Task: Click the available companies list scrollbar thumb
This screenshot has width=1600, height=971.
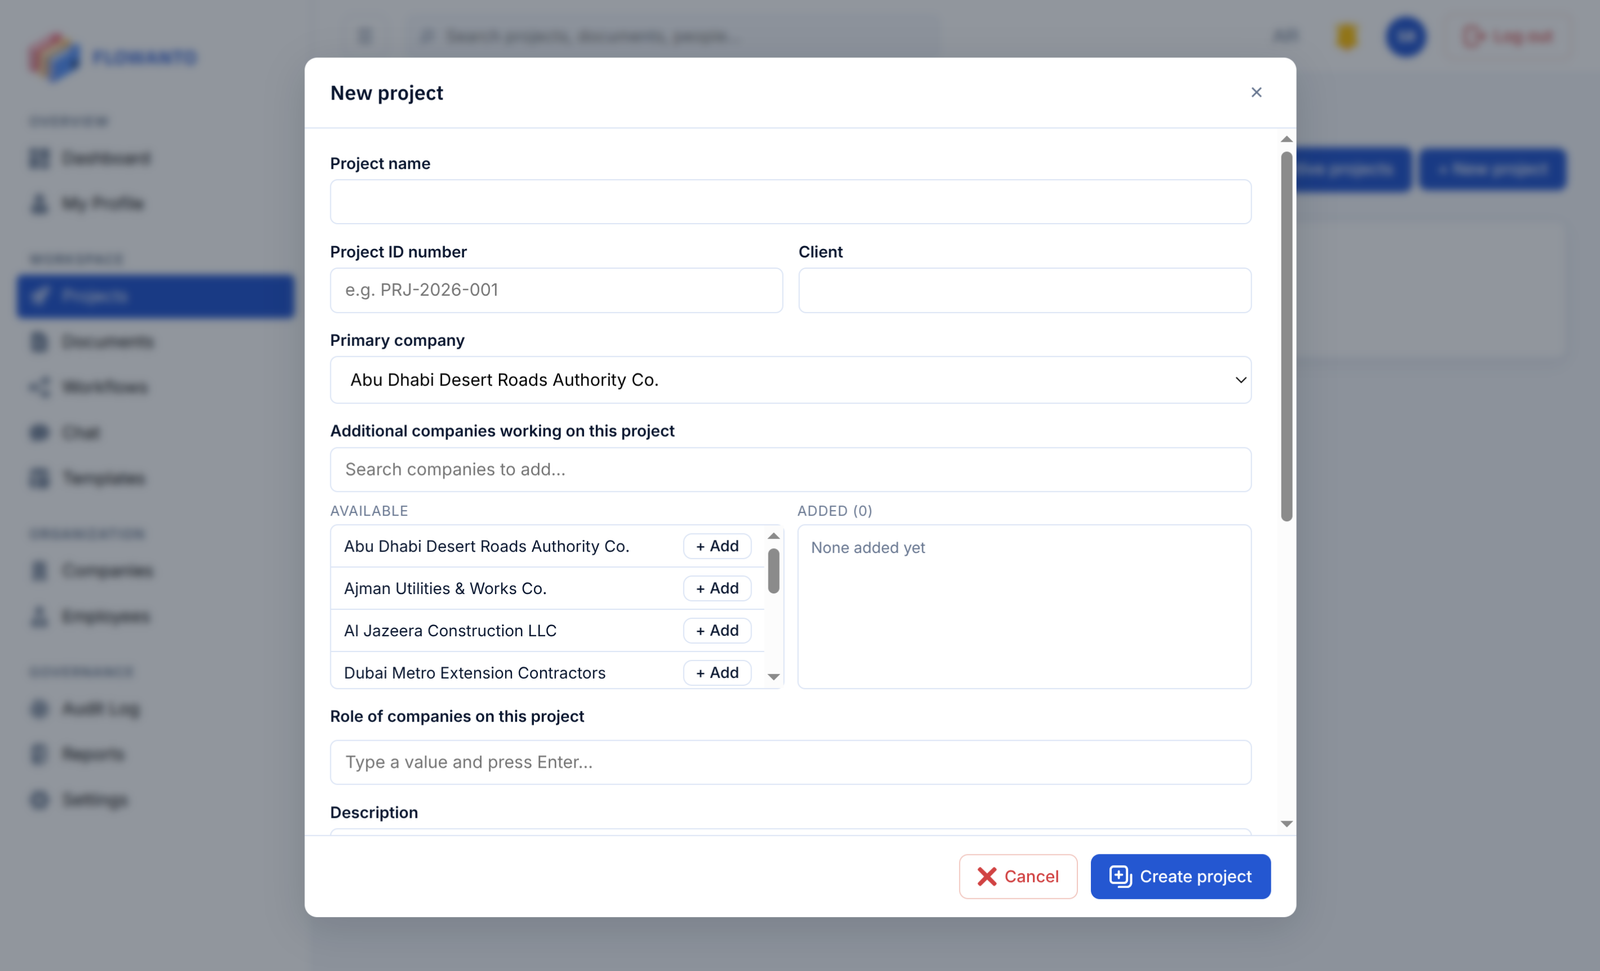Action: pos(773,570)
